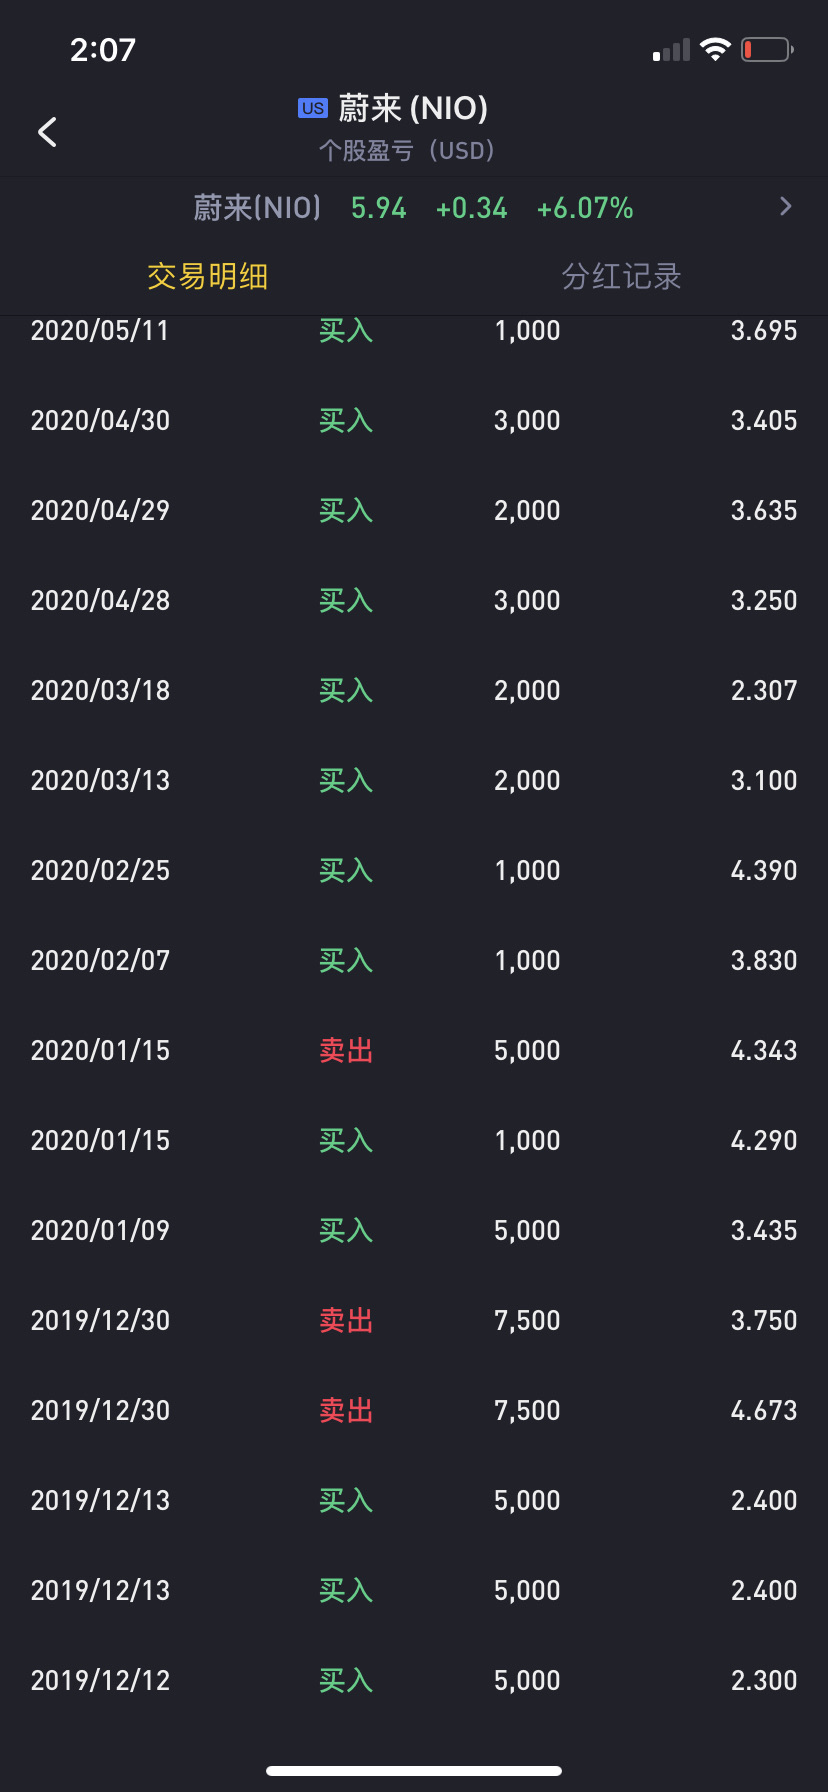828x1792 pixels.
Task: Tap the 2019/12/12 buy at 2.300
Action: (414, 1680)
